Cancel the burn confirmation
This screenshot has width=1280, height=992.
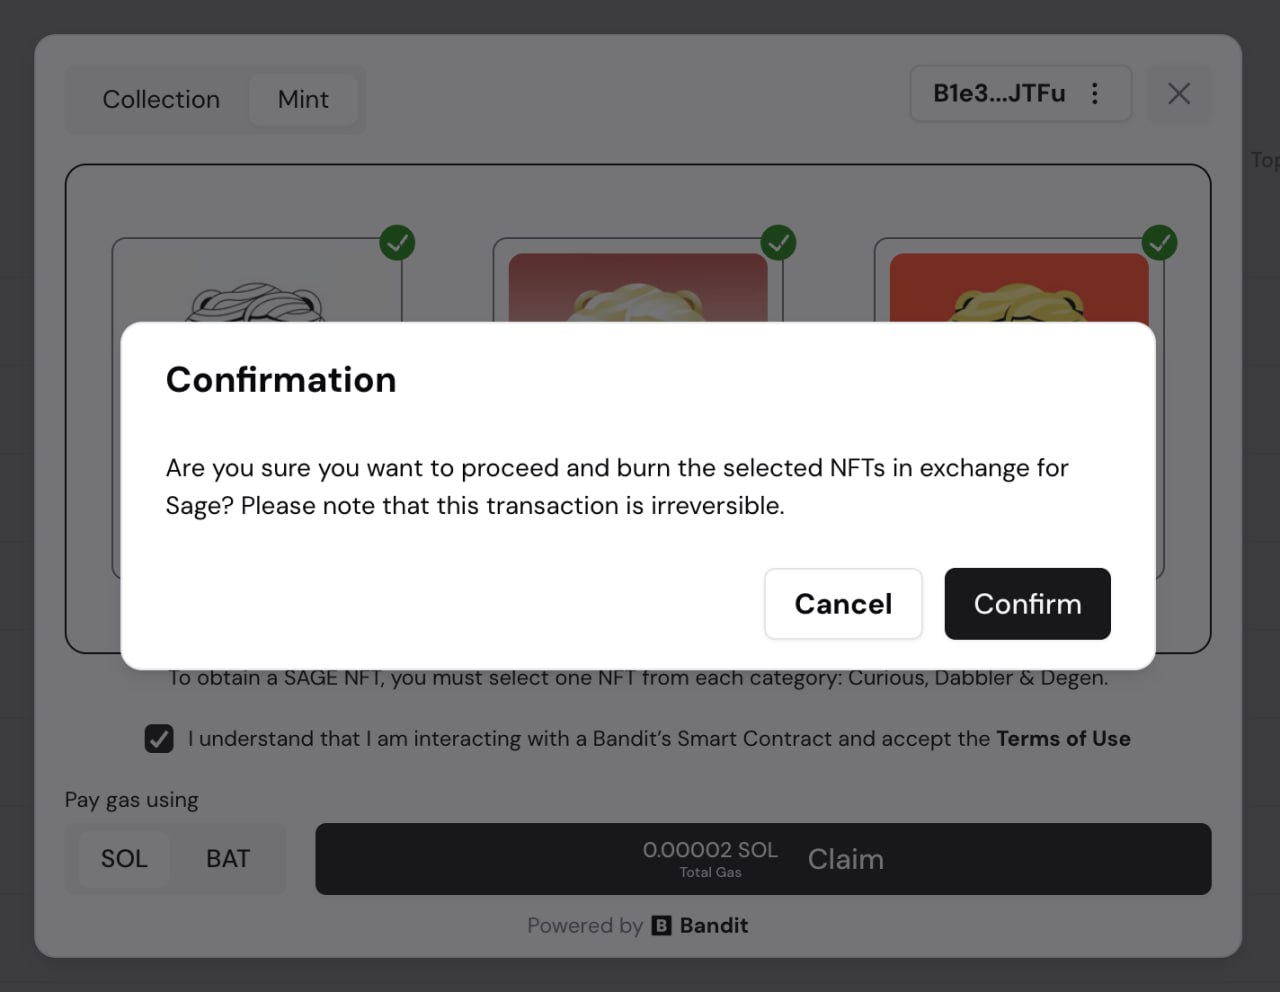tap(843, 604)
